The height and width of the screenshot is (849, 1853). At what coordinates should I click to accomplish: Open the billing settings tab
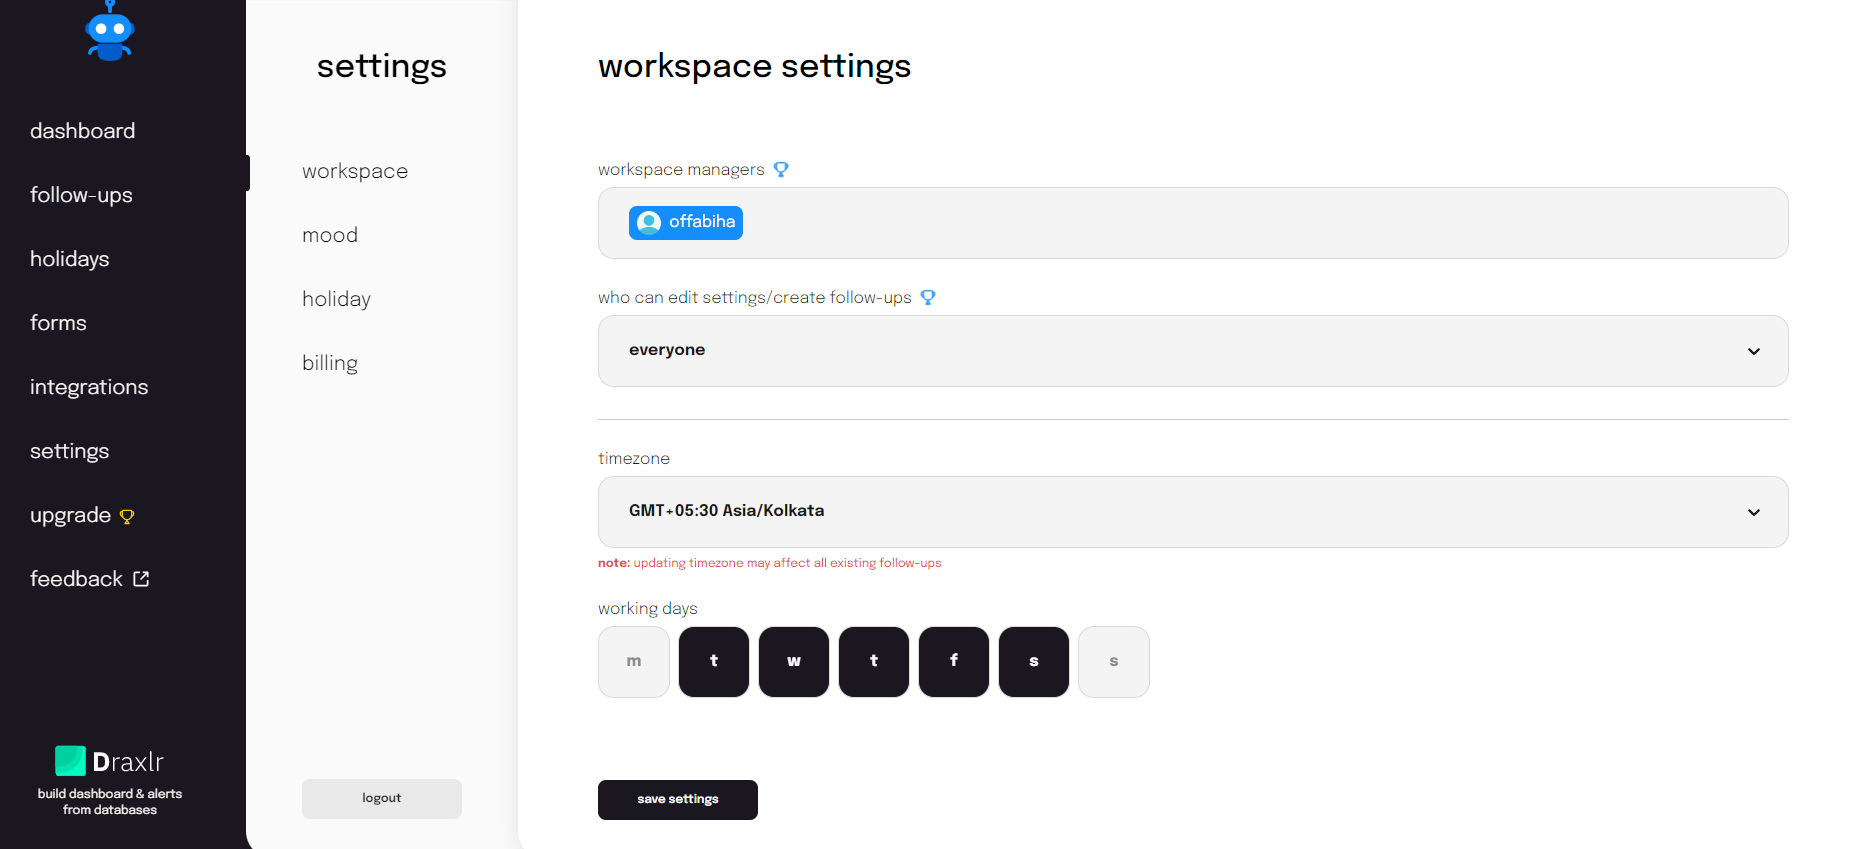click(330, 363)
